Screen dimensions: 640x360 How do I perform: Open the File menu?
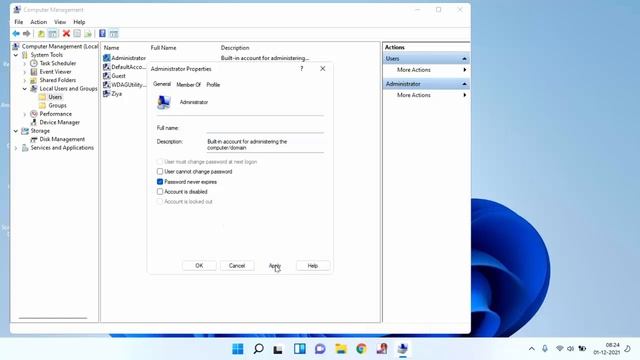click(x=19, y=22)
